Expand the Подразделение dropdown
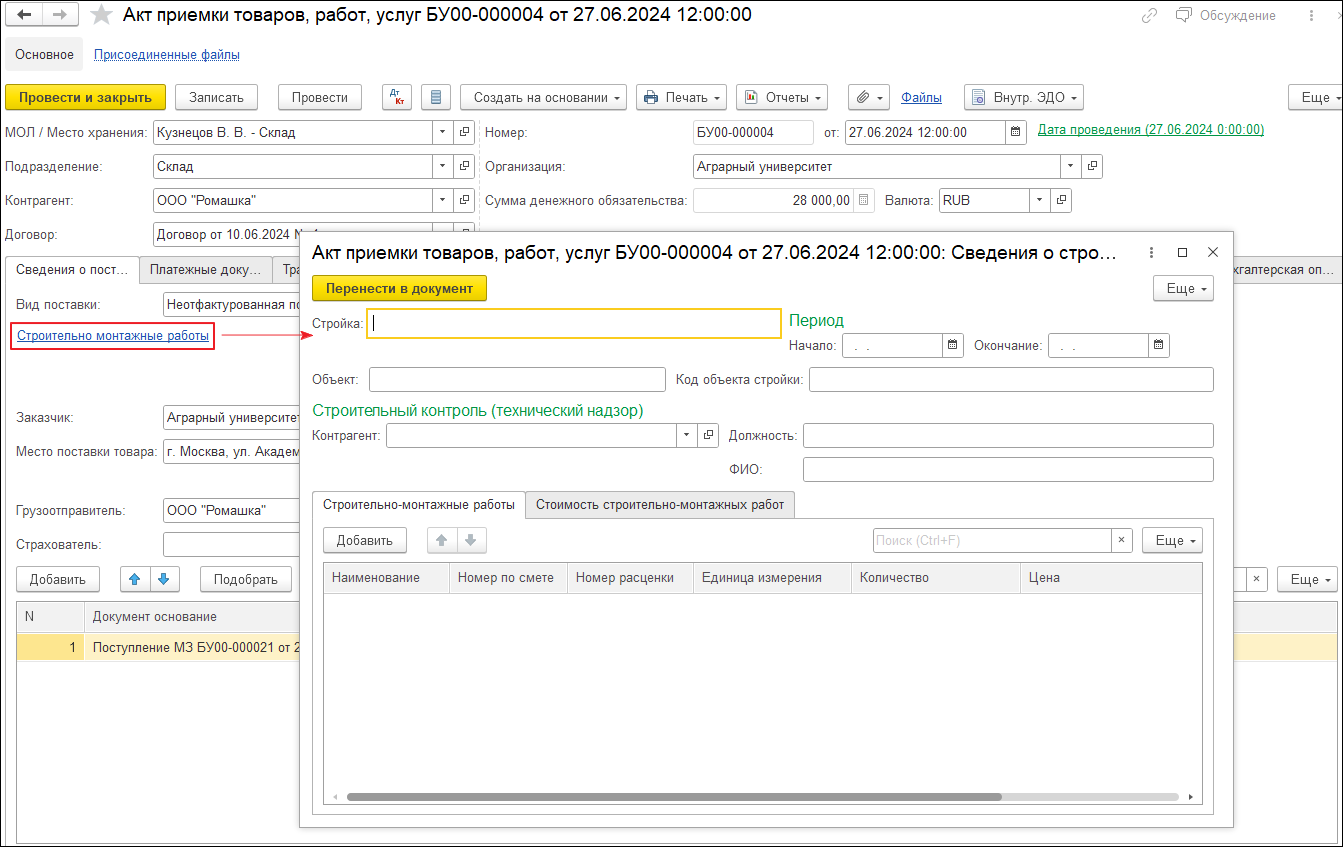This screenshot has height=847, width=1343. tap(443, 166)
